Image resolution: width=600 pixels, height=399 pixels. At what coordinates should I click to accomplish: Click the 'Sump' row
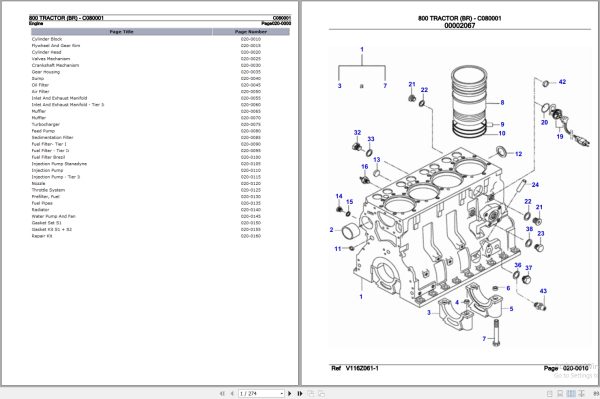click(160, 78)
